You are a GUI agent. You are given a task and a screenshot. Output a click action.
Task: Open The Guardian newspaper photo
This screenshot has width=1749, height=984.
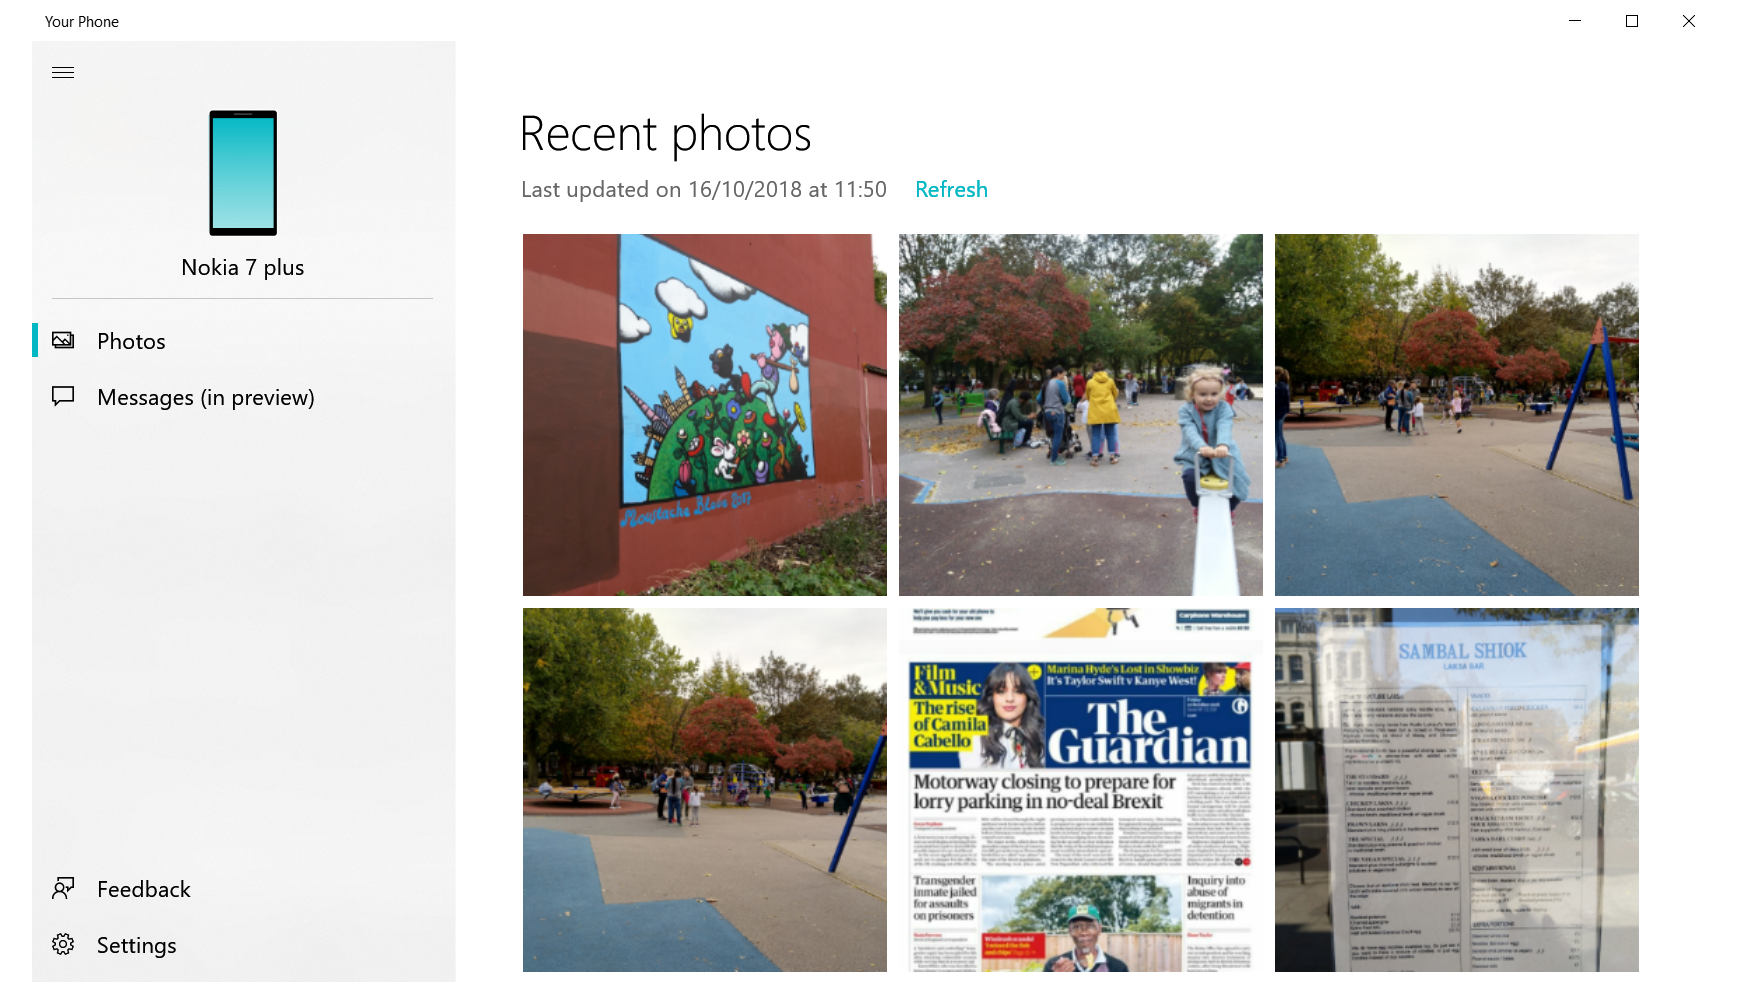(x=1081, y=790)
